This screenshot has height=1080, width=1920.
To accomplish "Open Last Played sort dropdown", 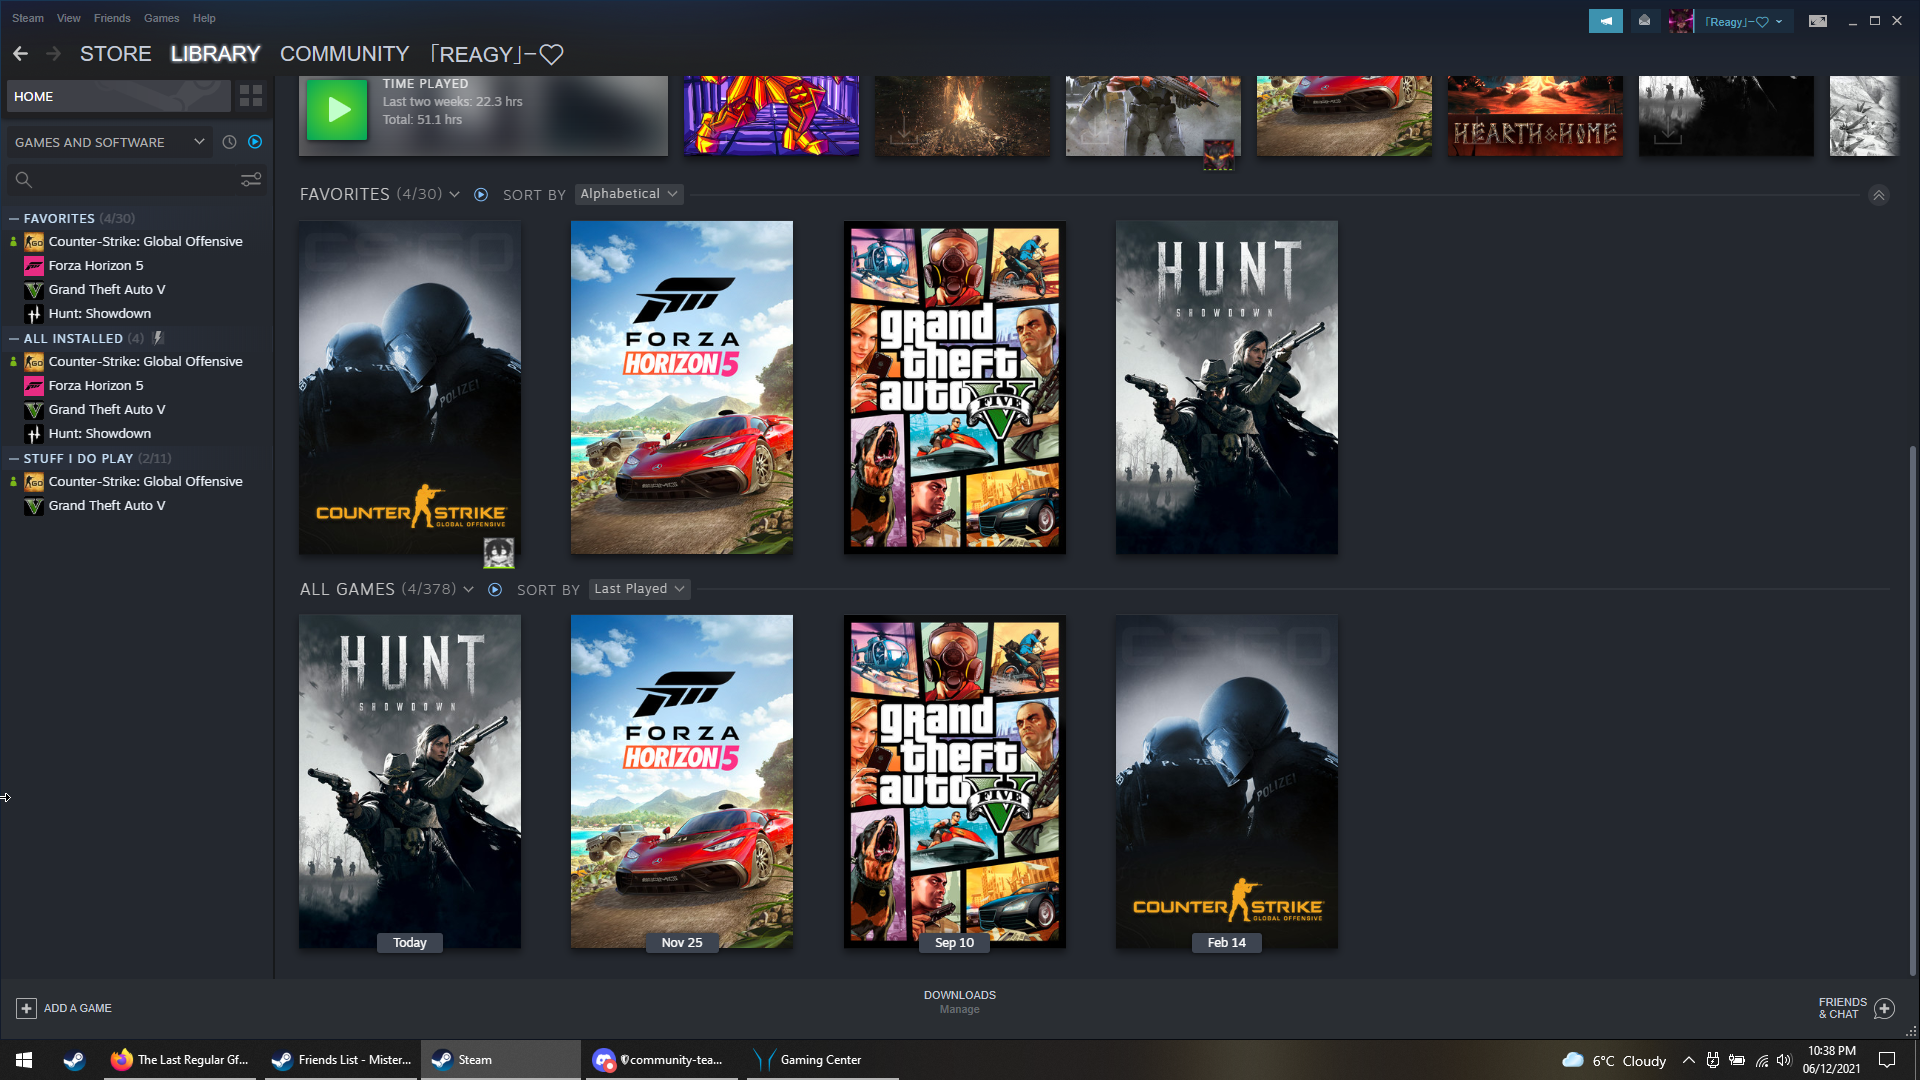I will tap(640, 589).
